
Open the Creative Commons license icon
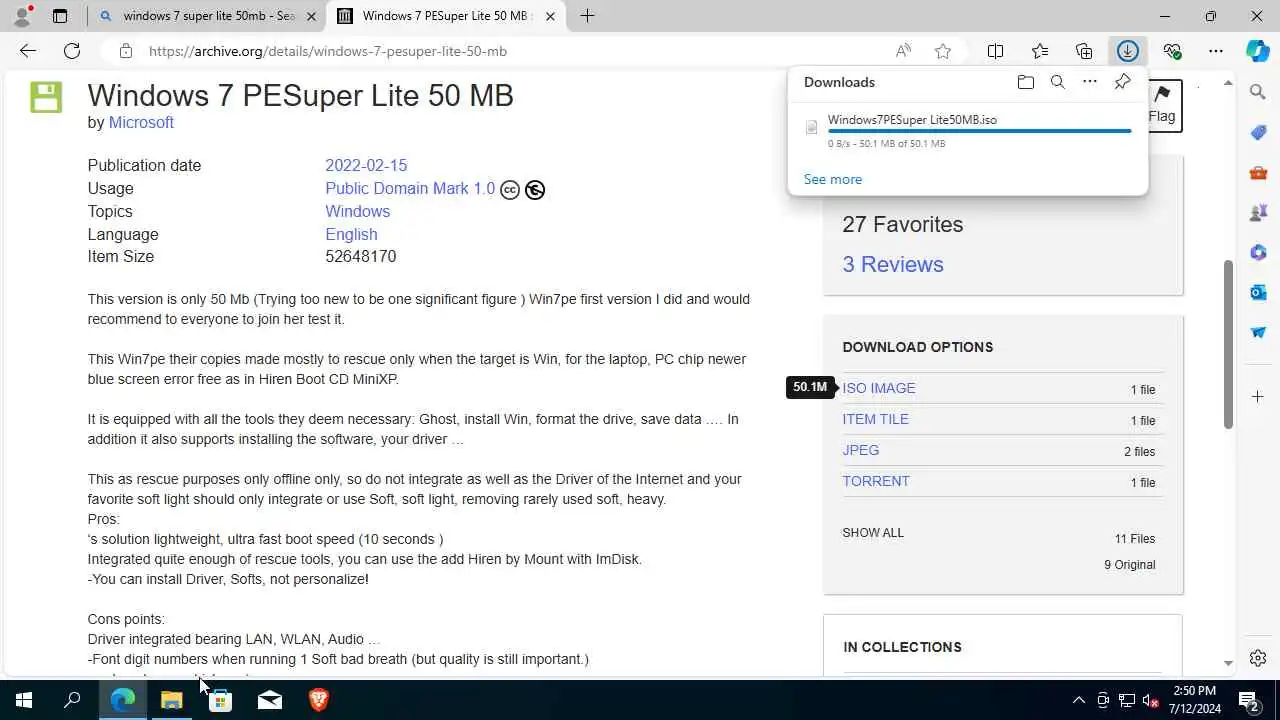pos(510,189)
